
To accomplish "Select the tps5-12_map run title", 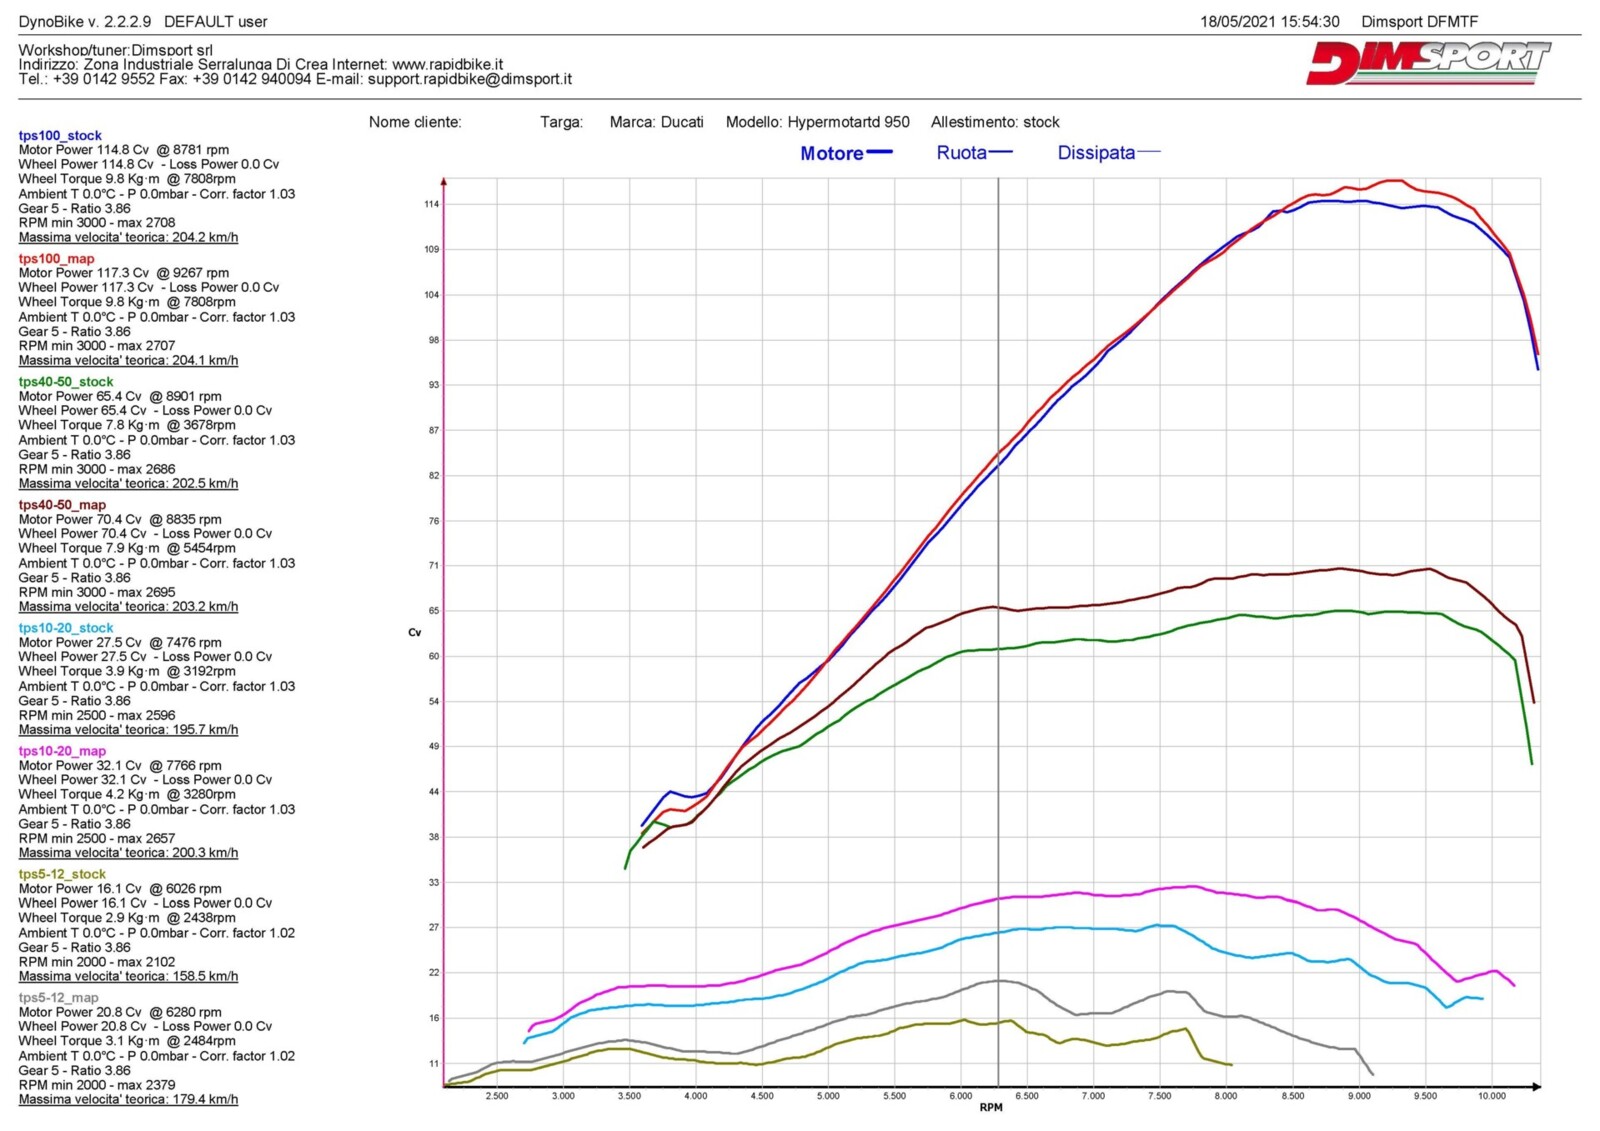I will (x=58, y=997).
